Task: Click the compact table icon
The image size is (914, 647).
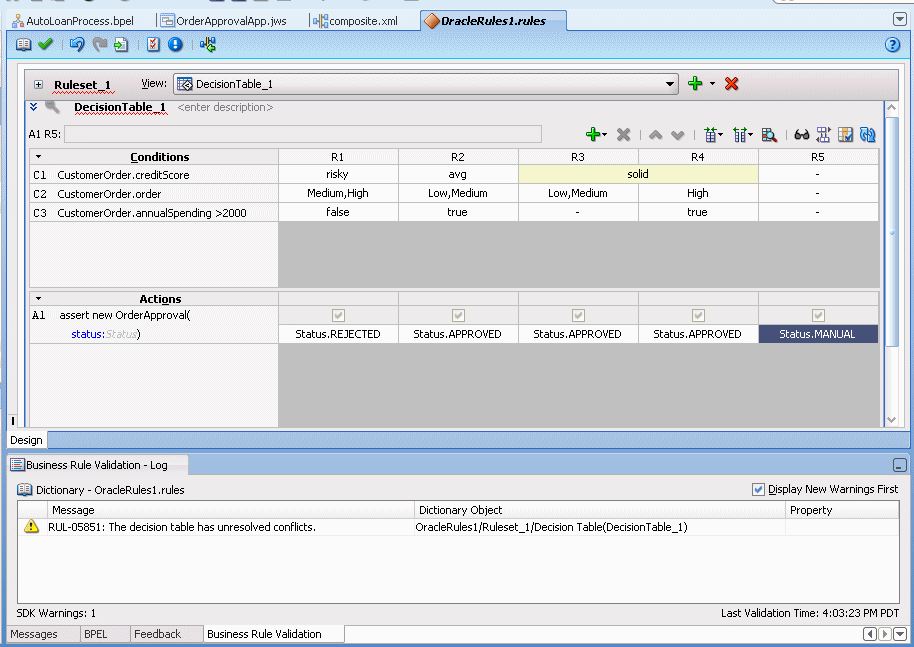Action: coord(823,135)
